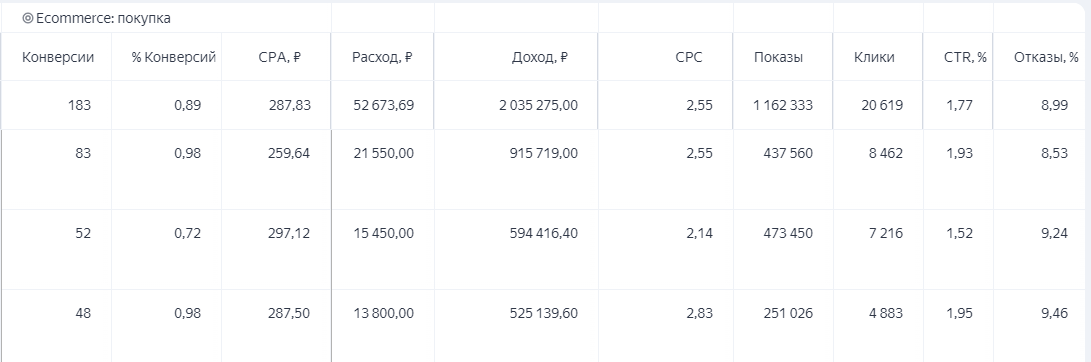Click total impressions value 1 162 333
Image resolution: width=1091 pixels, height=362 pixels.
(x=782, y=106)
